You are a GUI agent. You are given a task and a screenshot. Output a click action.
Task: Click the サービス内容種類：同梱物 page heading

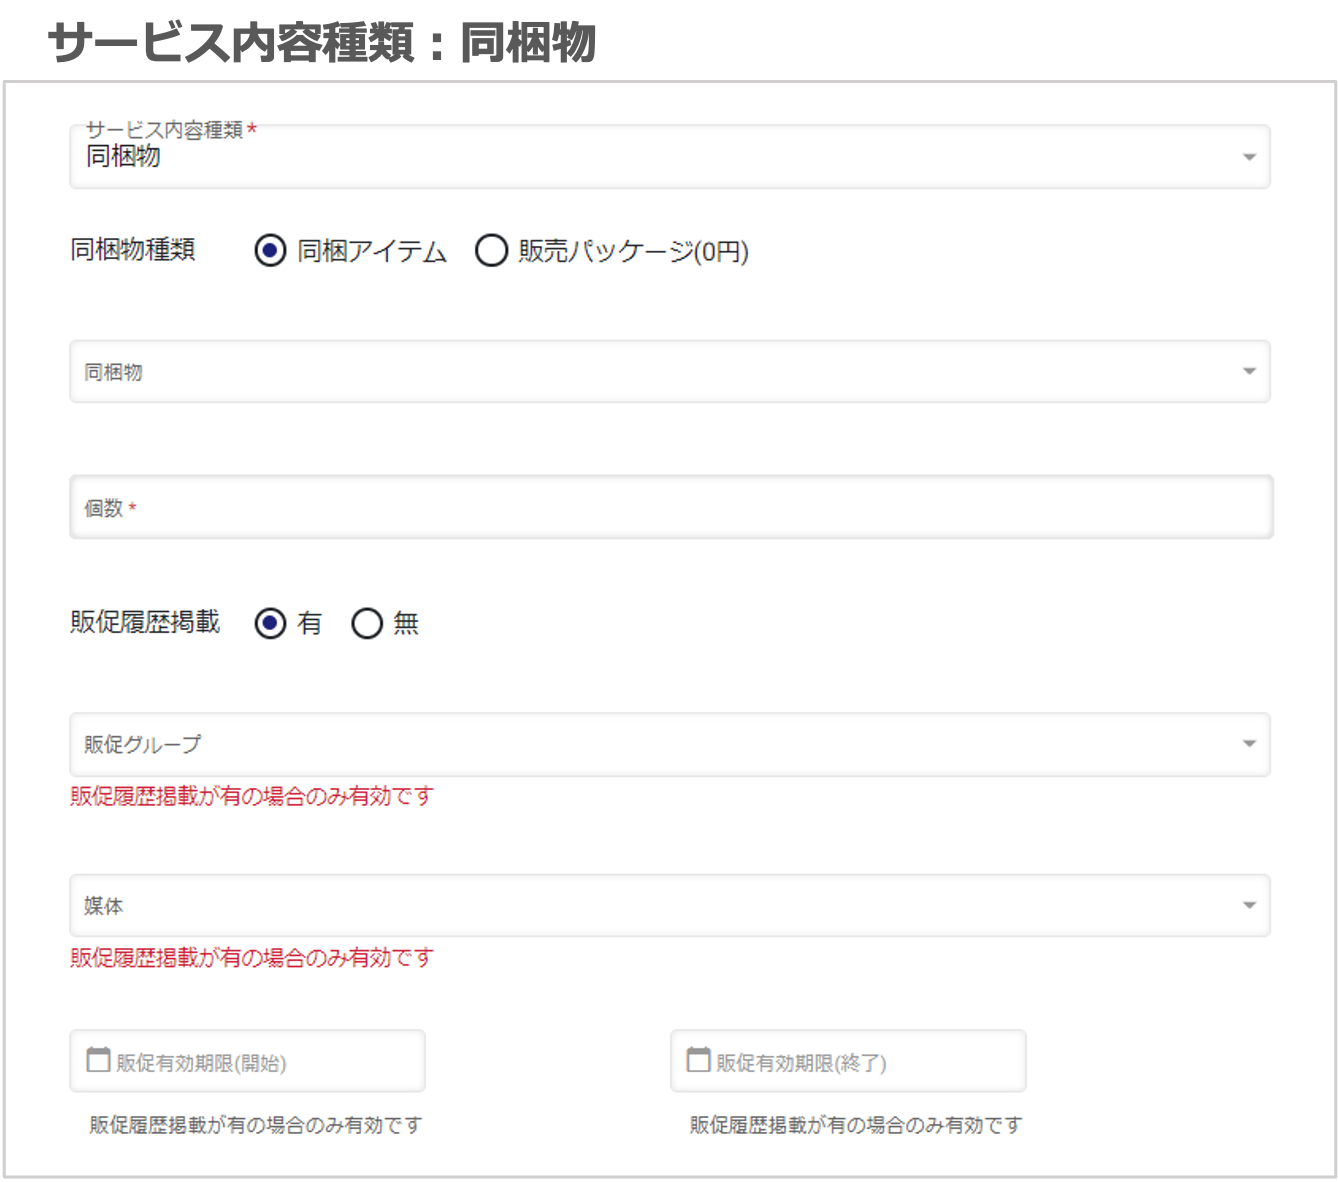pos(321,43)
